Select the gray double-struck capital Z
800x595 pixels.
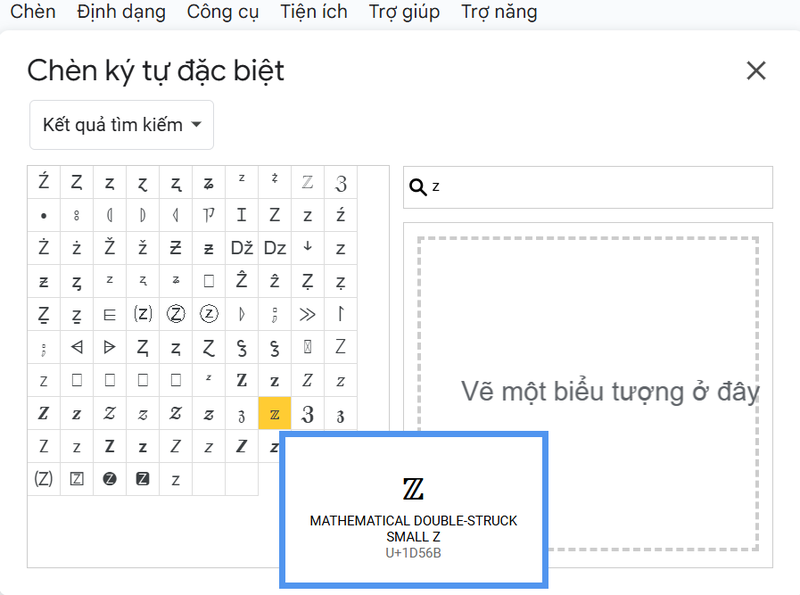tap(308, 182)
